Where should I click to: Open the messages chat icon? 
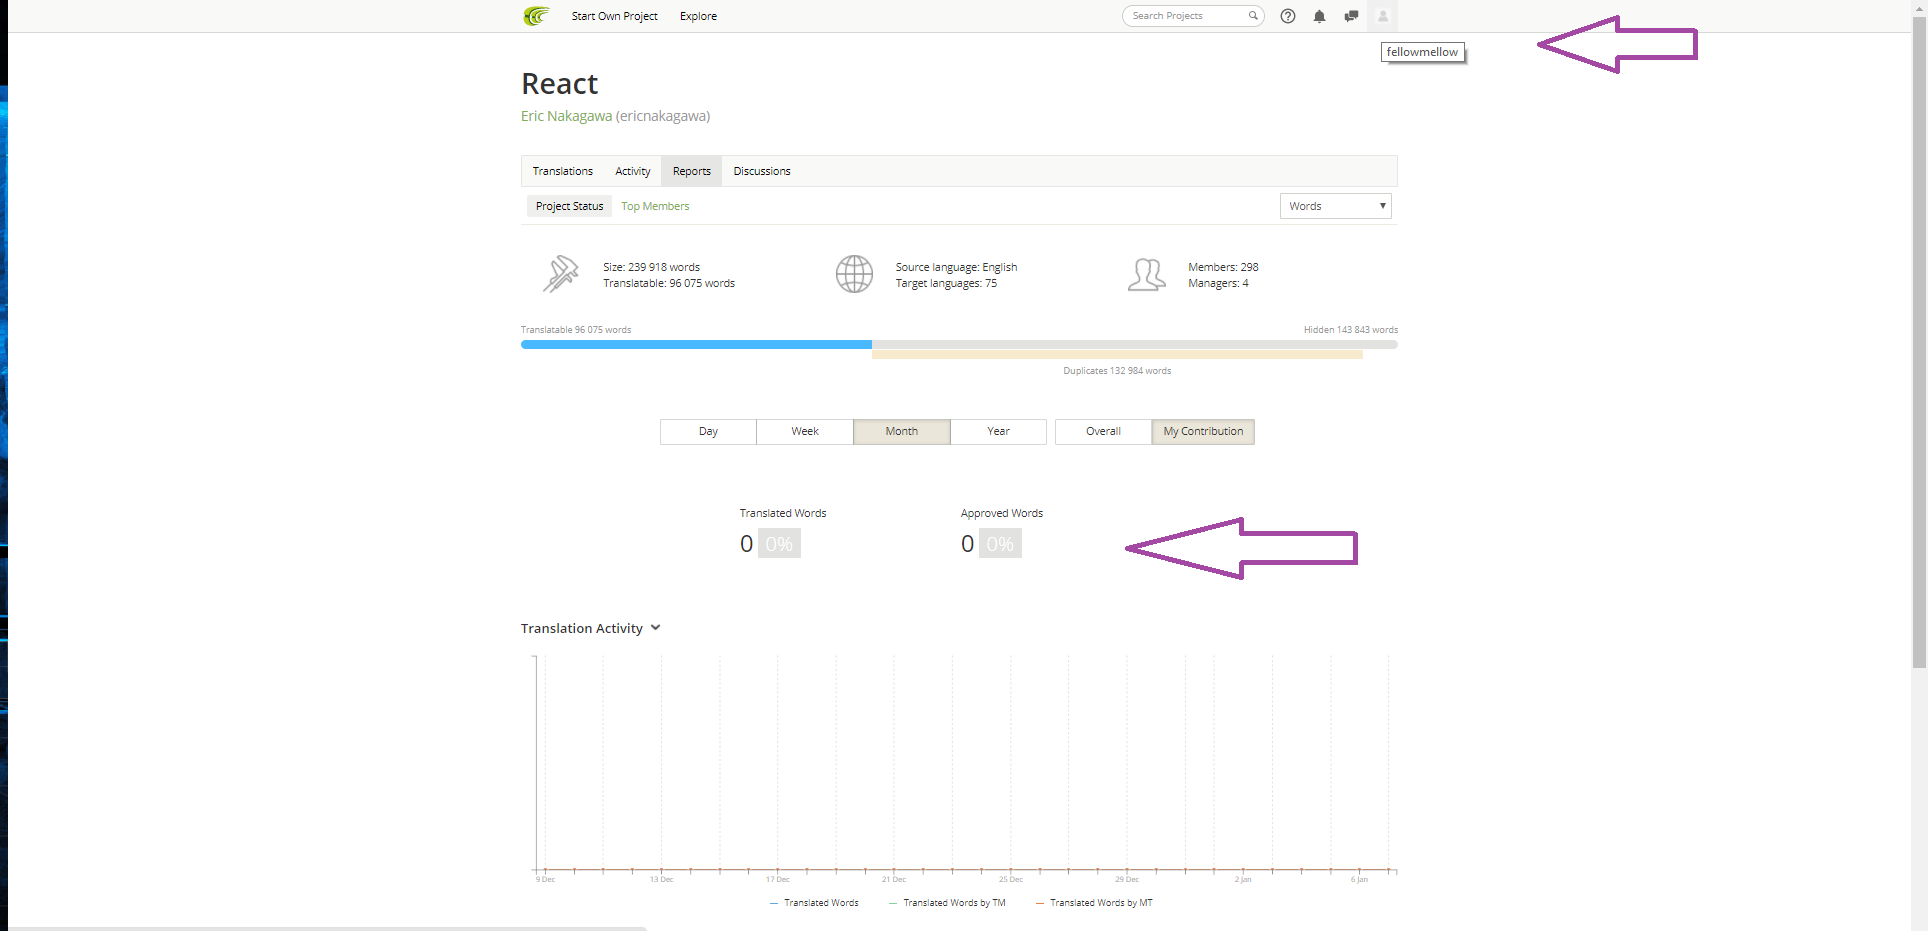coord(1351,16)
